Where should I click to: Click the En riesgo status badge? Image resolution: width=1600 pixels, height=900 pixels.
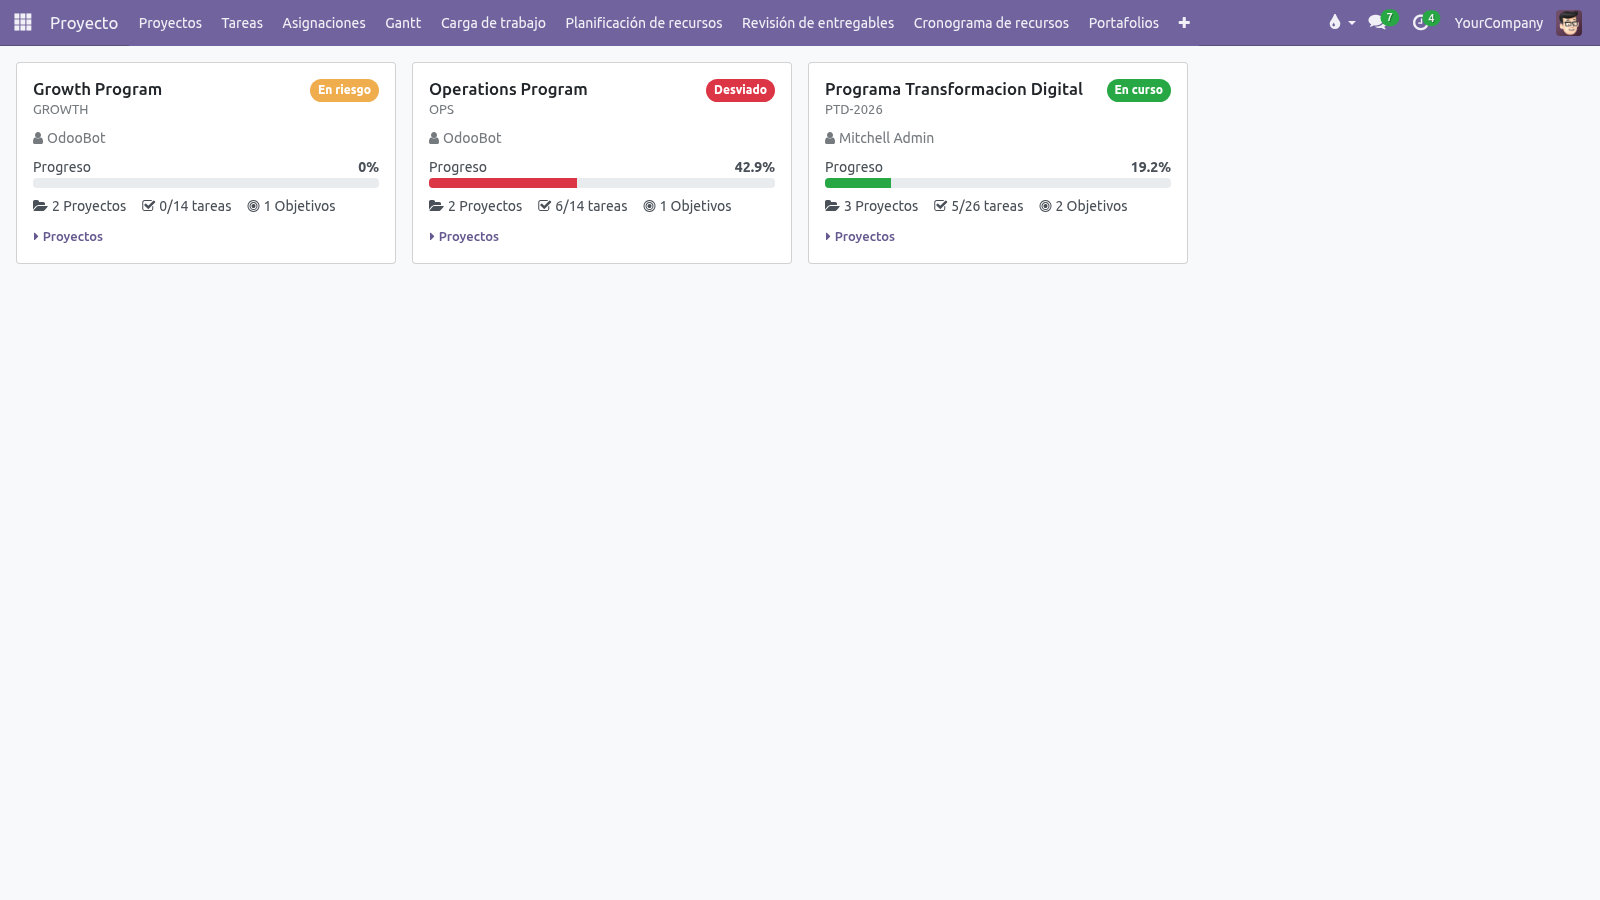344,90
